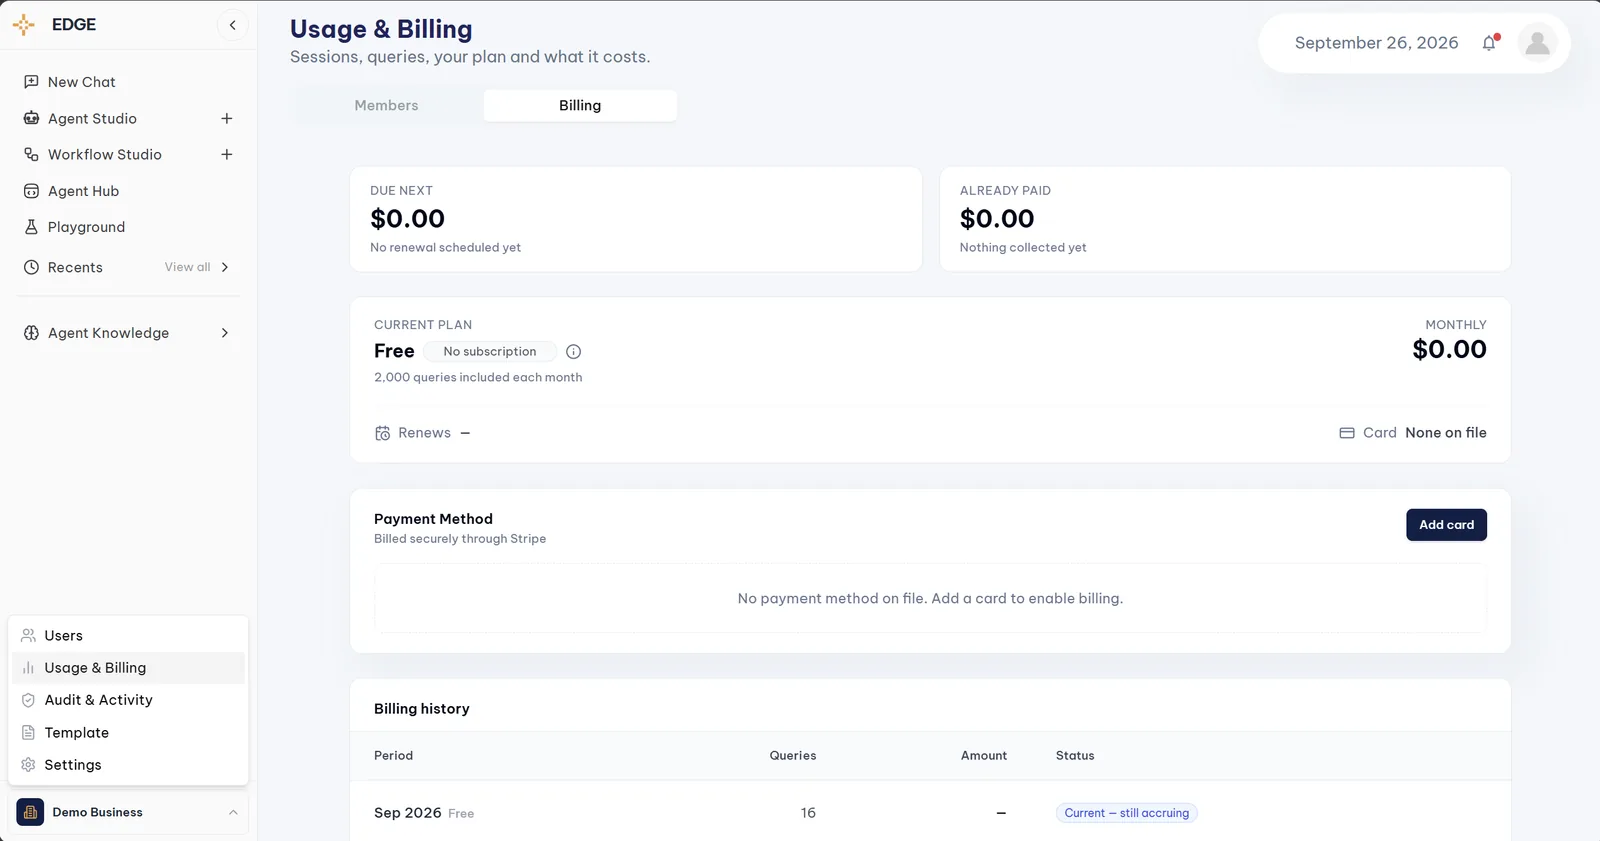Viewport: 1600px width, 841px height.
Task: Click the September 26, 2026 date
Action: point(1376,43)
